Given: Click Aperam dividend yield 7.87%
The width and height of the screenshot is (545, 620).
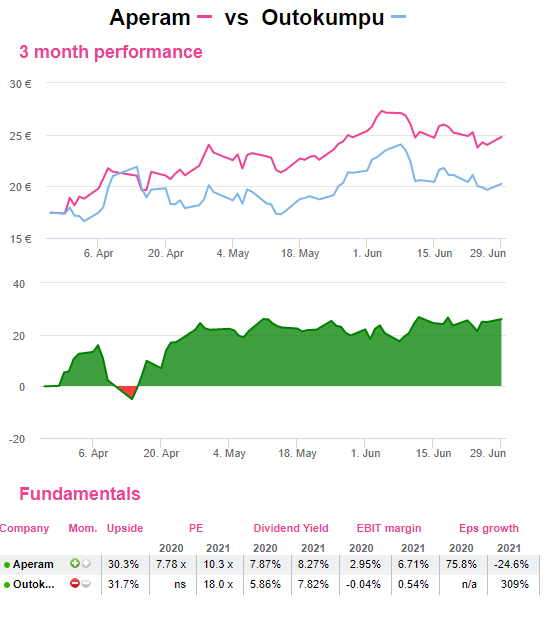Looking at the screenshot, I should click(265, 564).
